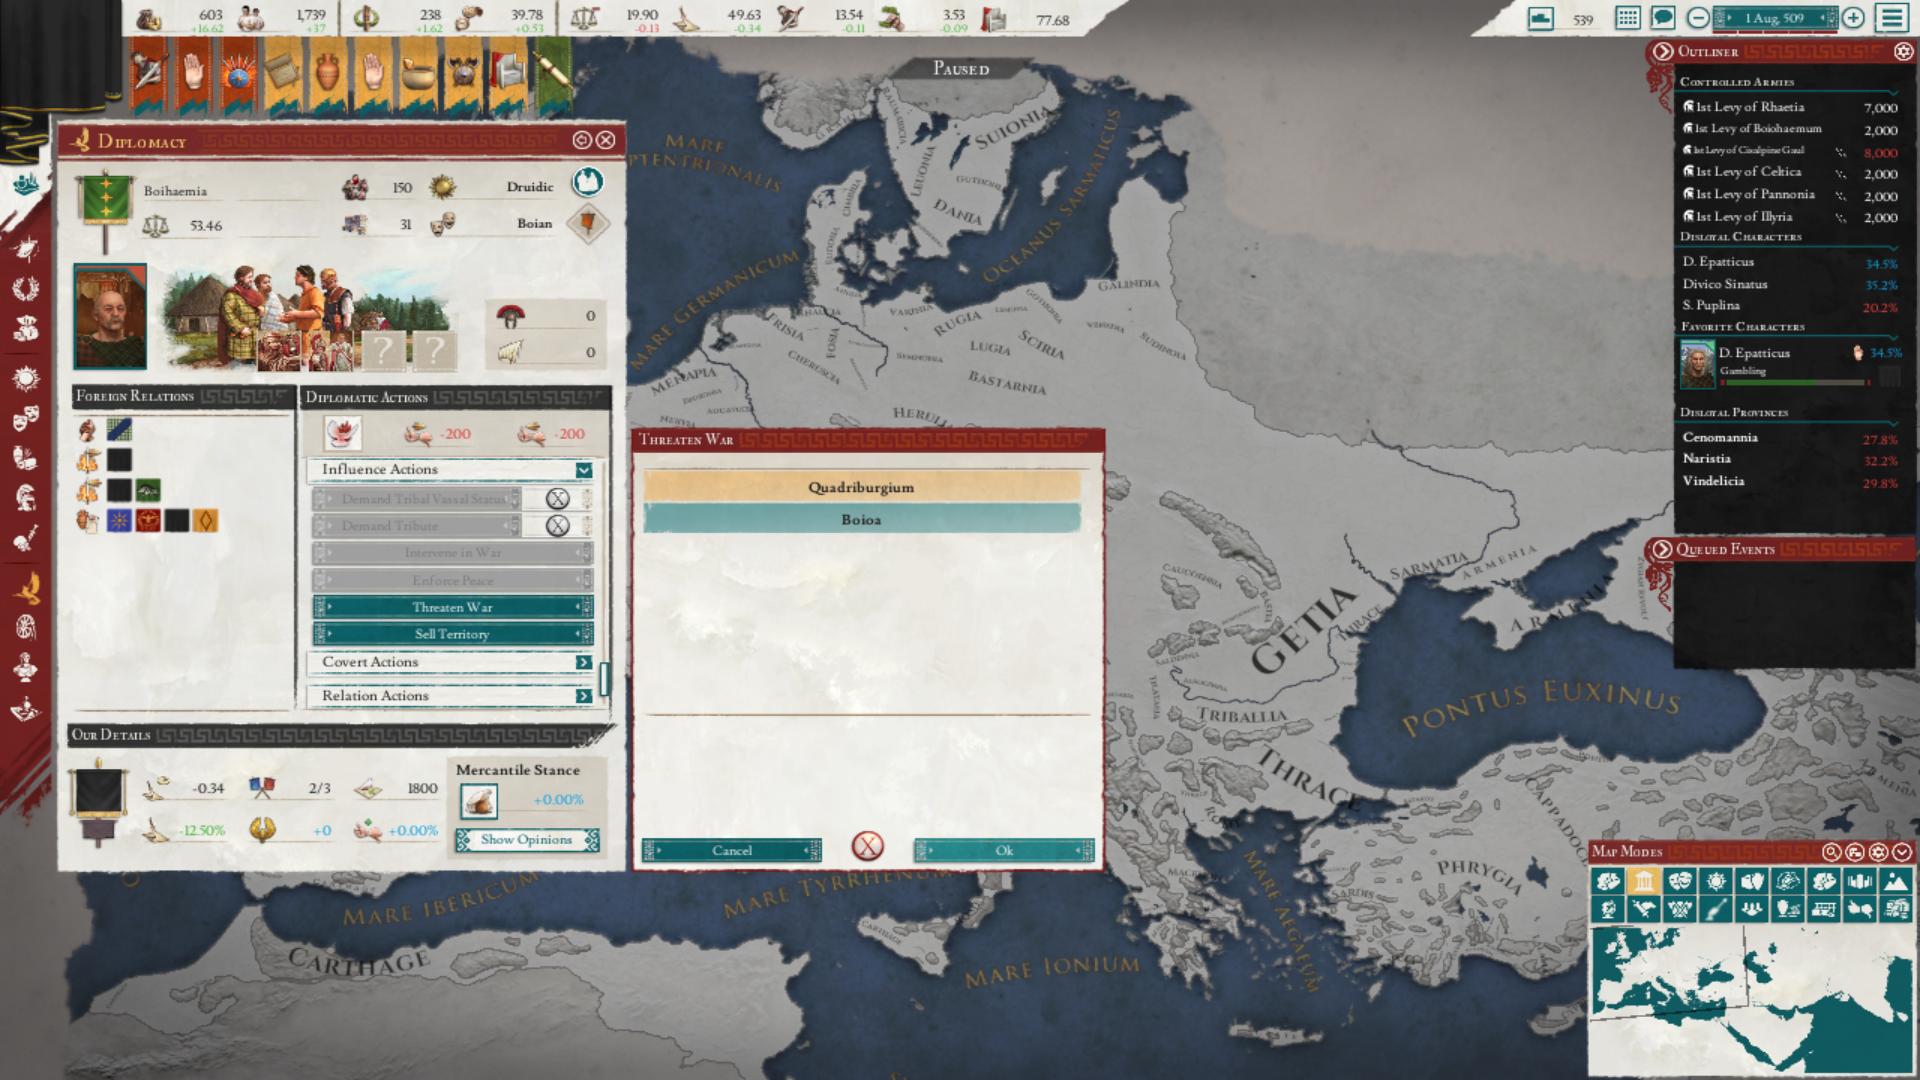Select the thumbs up-down opinion map mode
This screenshot has width=1920, height=1080.
(1860, 909)
